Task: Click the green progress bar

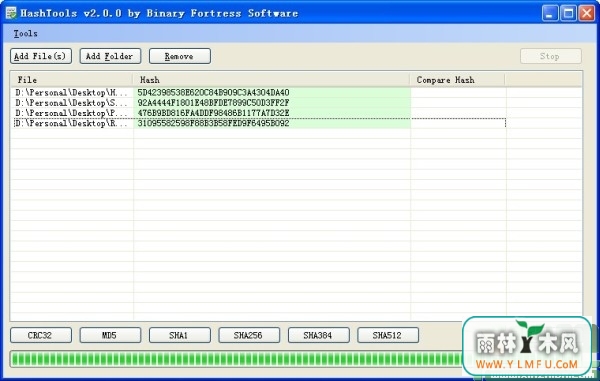Action: pos(237,359)
